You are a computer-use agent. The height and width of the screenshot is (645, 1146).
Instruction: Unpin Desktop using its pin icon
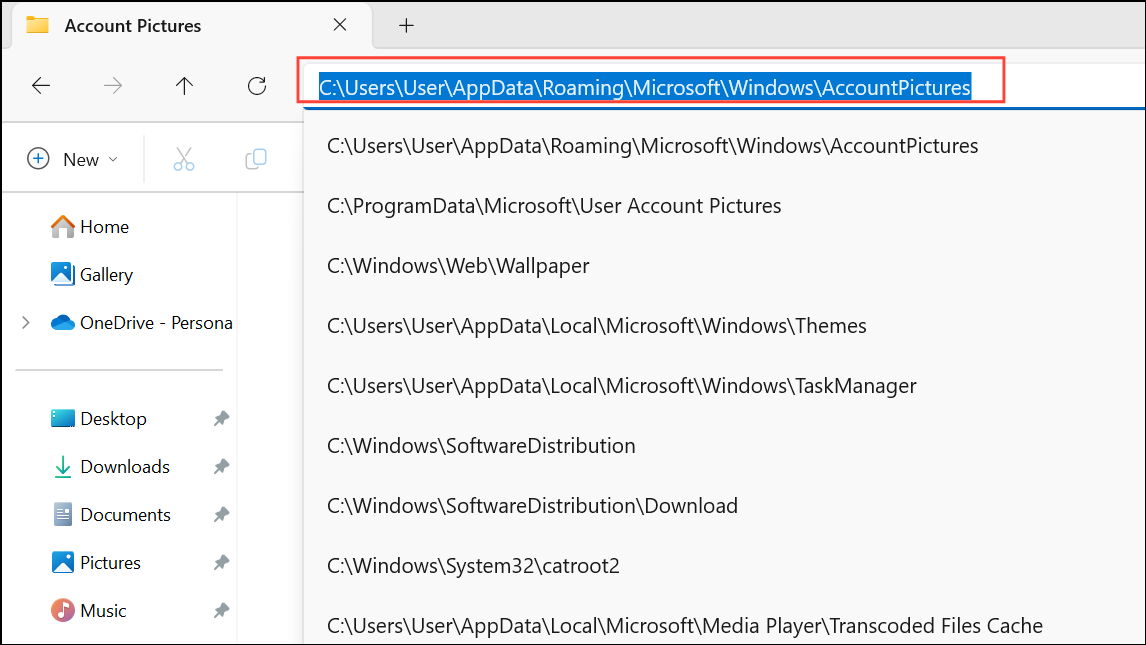[x=221, y=419]
